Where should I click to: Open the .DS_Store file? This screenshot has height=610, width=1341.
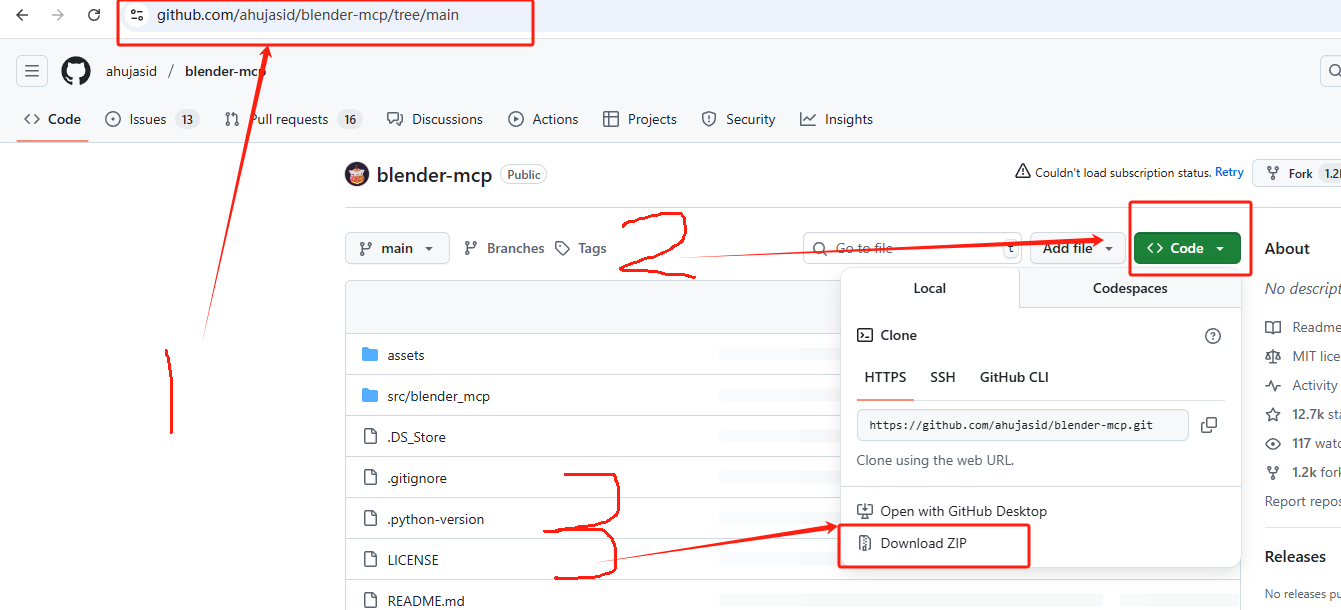417,437
